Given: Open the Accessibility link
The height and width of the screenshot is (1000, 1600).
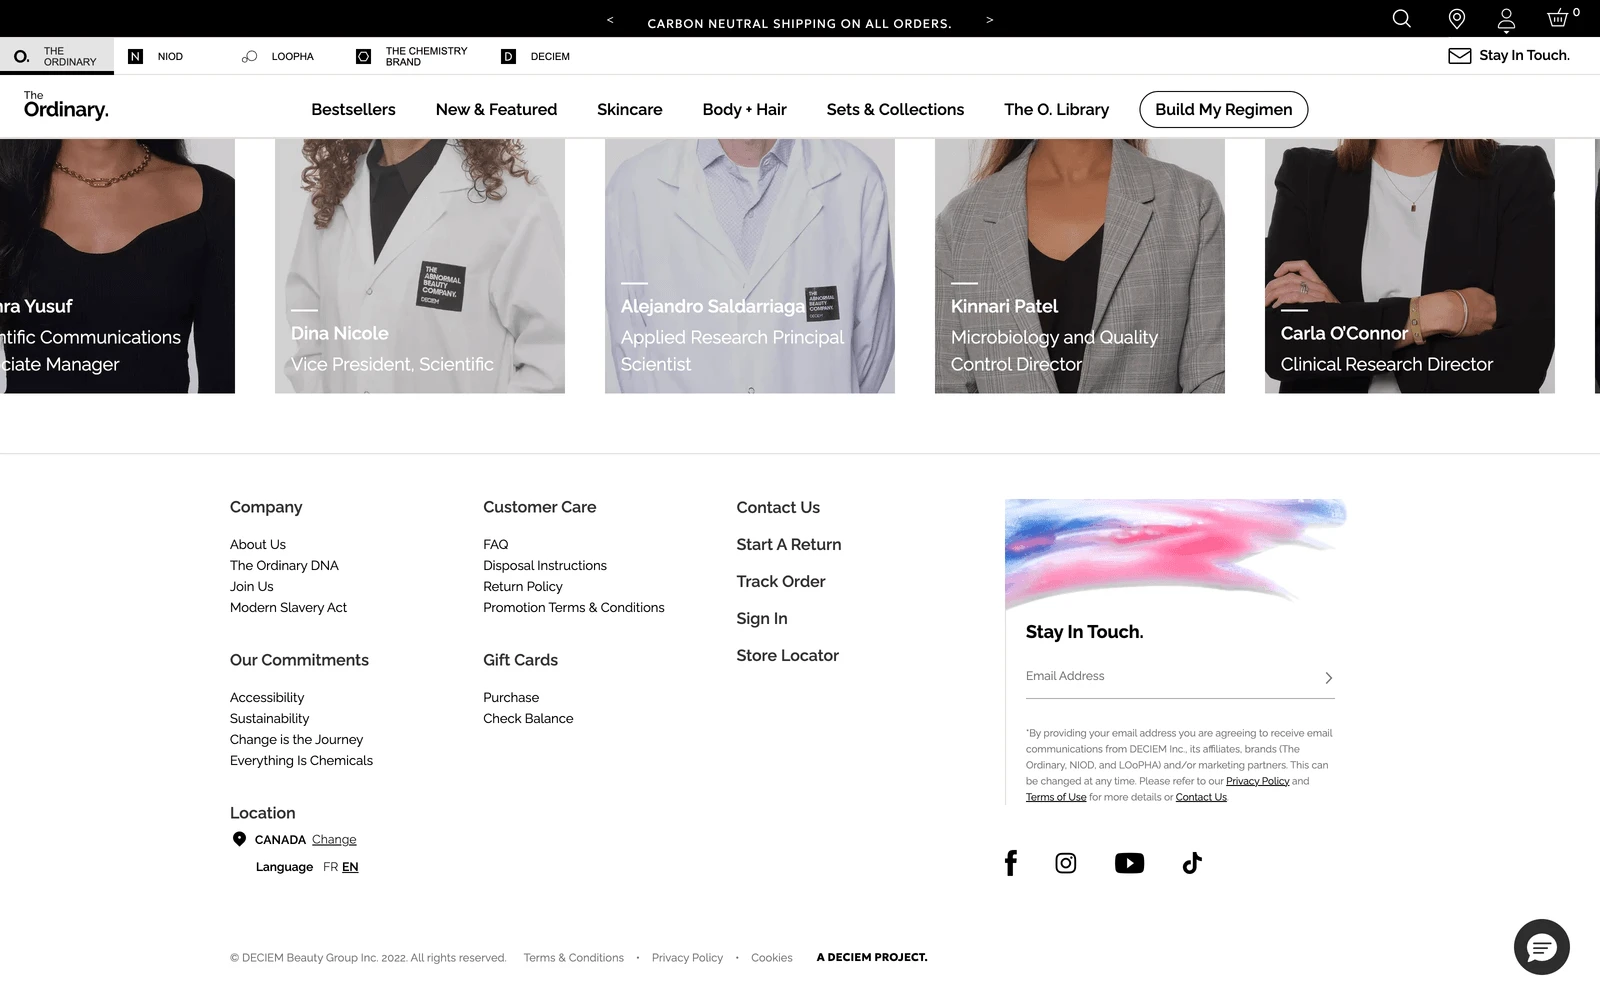Looking at the screenshot, I should (267, 698).
